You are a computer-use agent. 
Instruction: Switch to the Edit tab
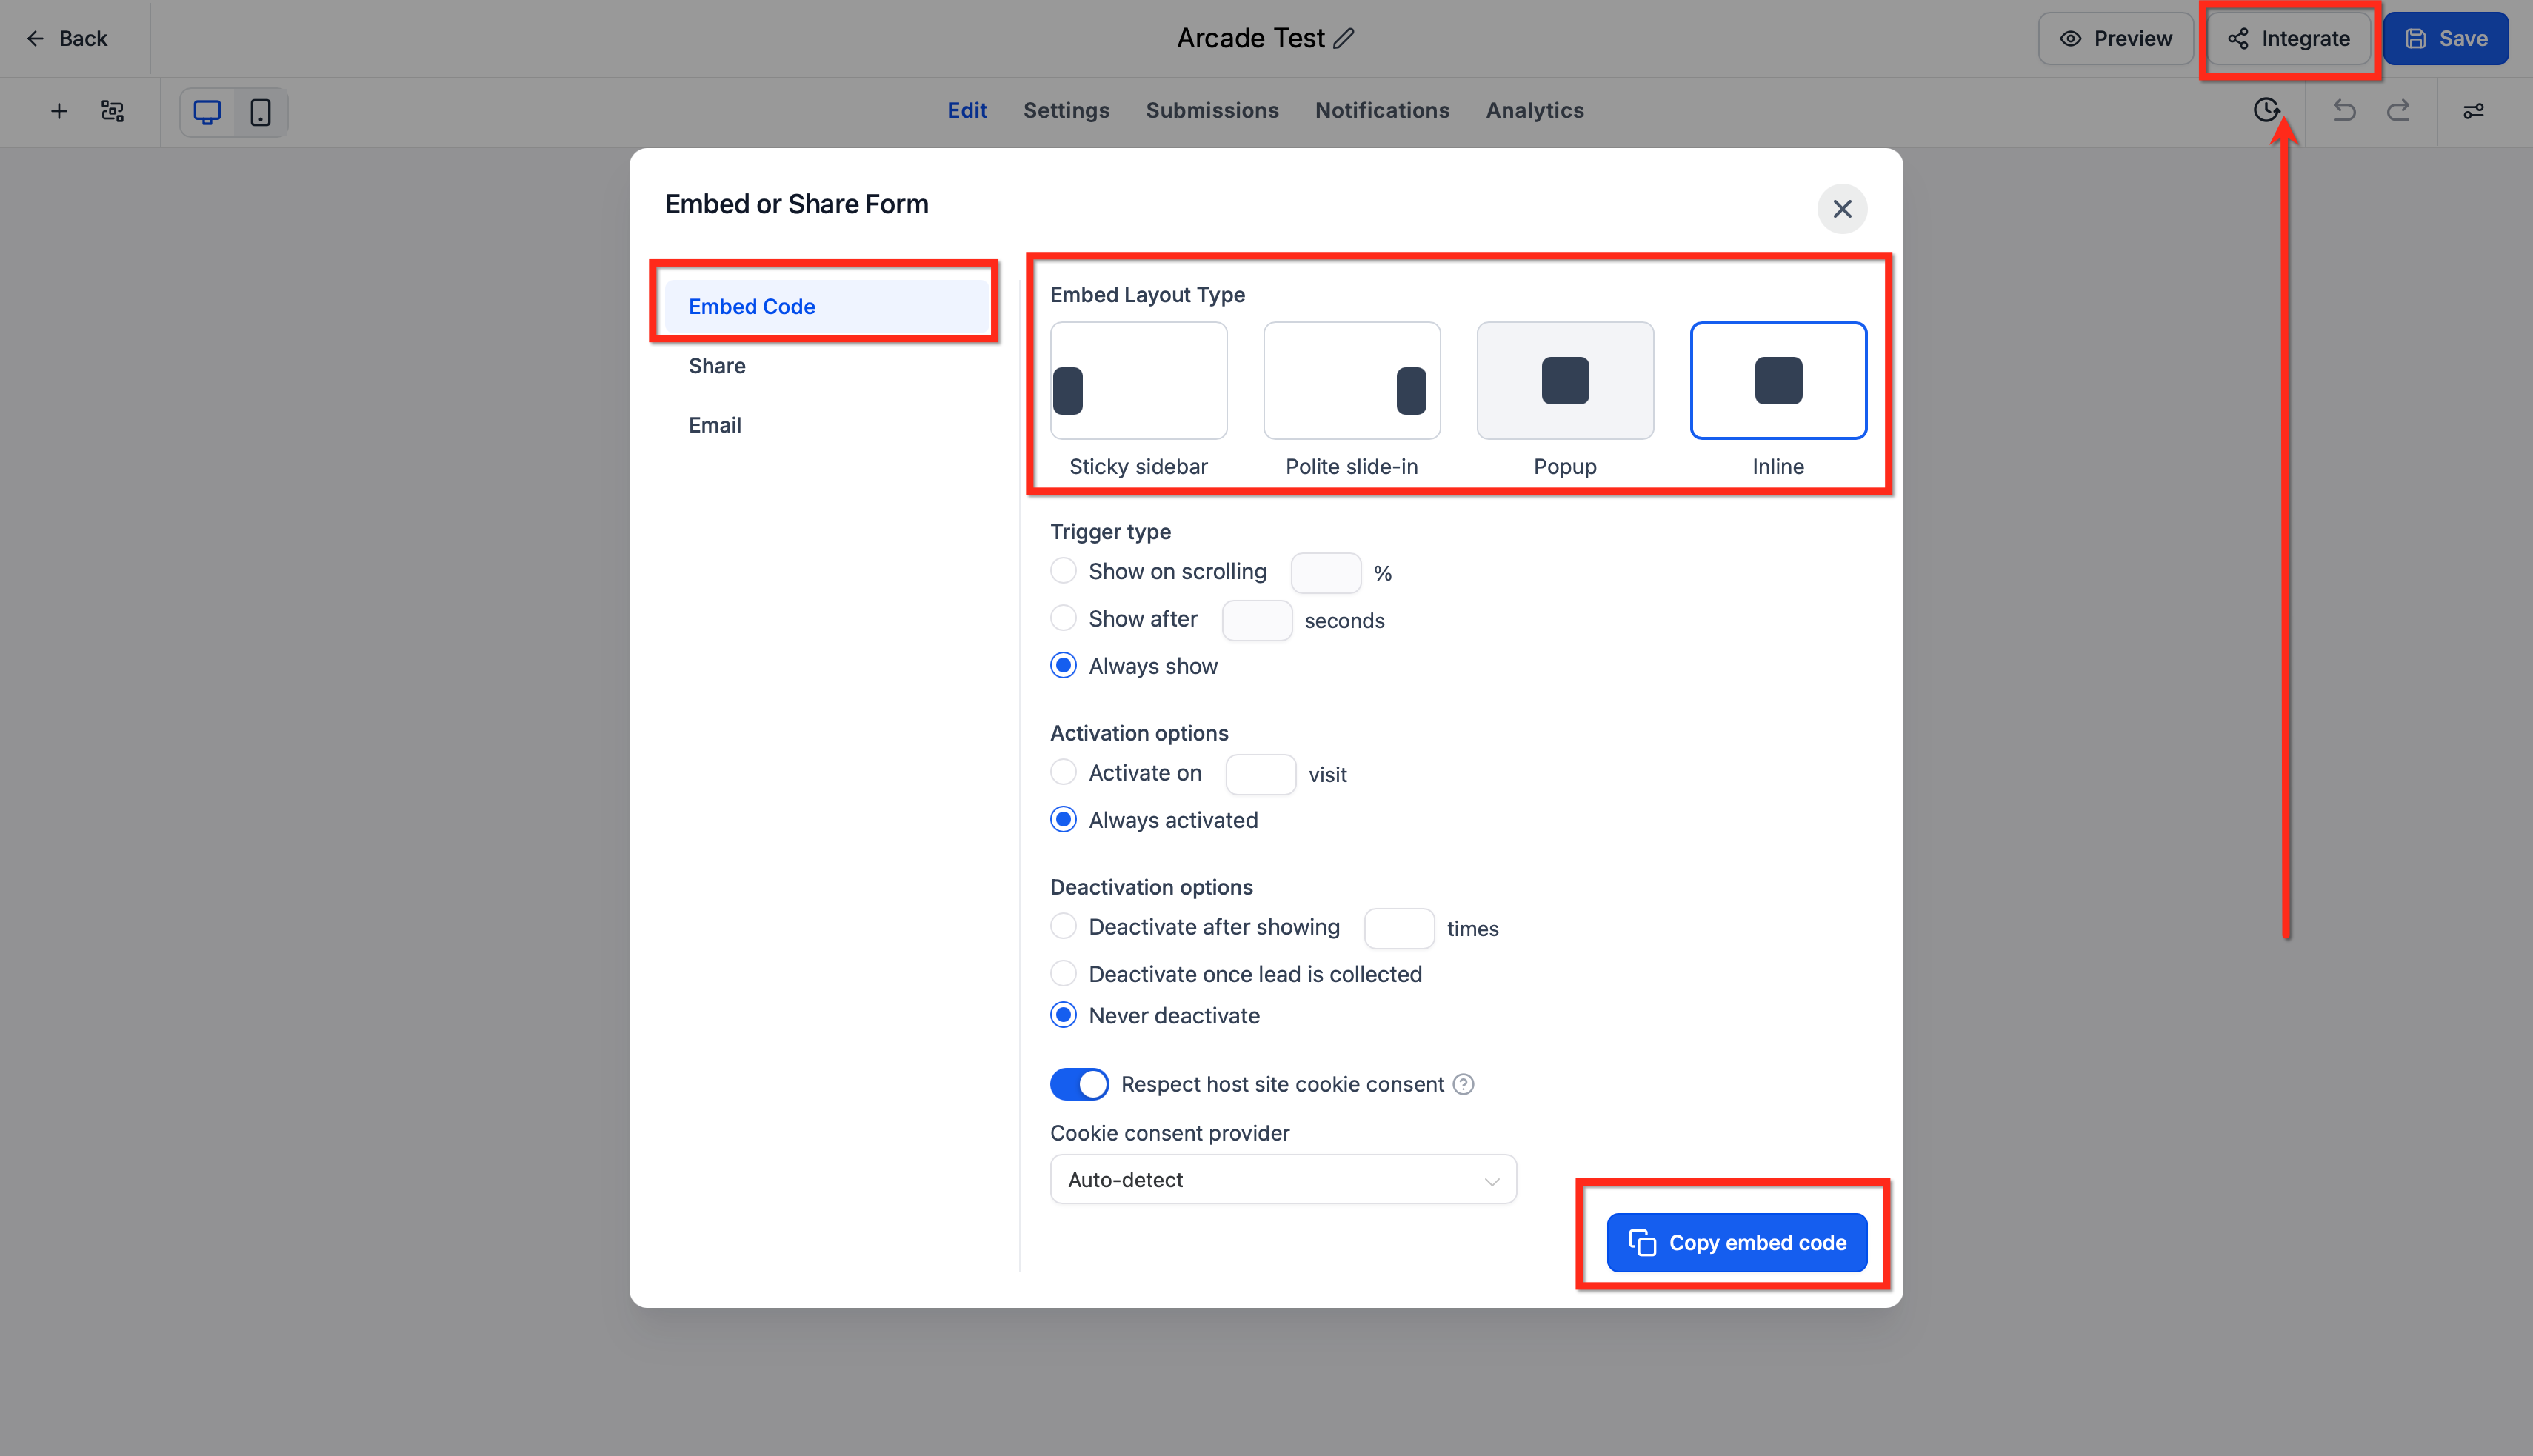[967, 110]
